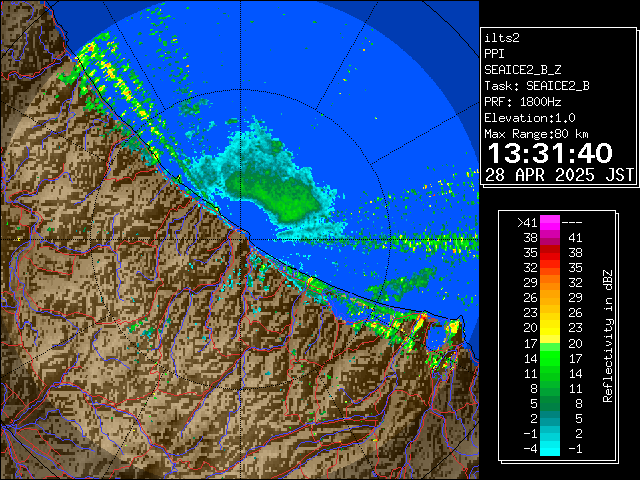Click the '-4' legend value
Screen dimensions: 640x480
click(x=531, y=449)
